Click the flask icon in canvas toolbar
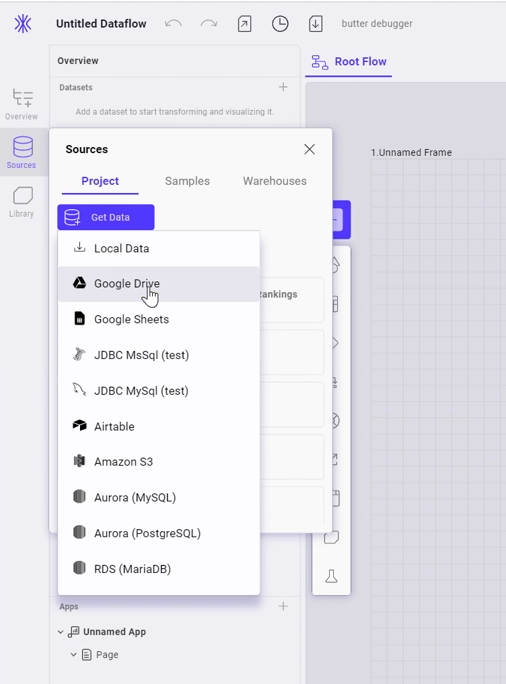Viewport: 506px width, 684px height. pos(332,576)
